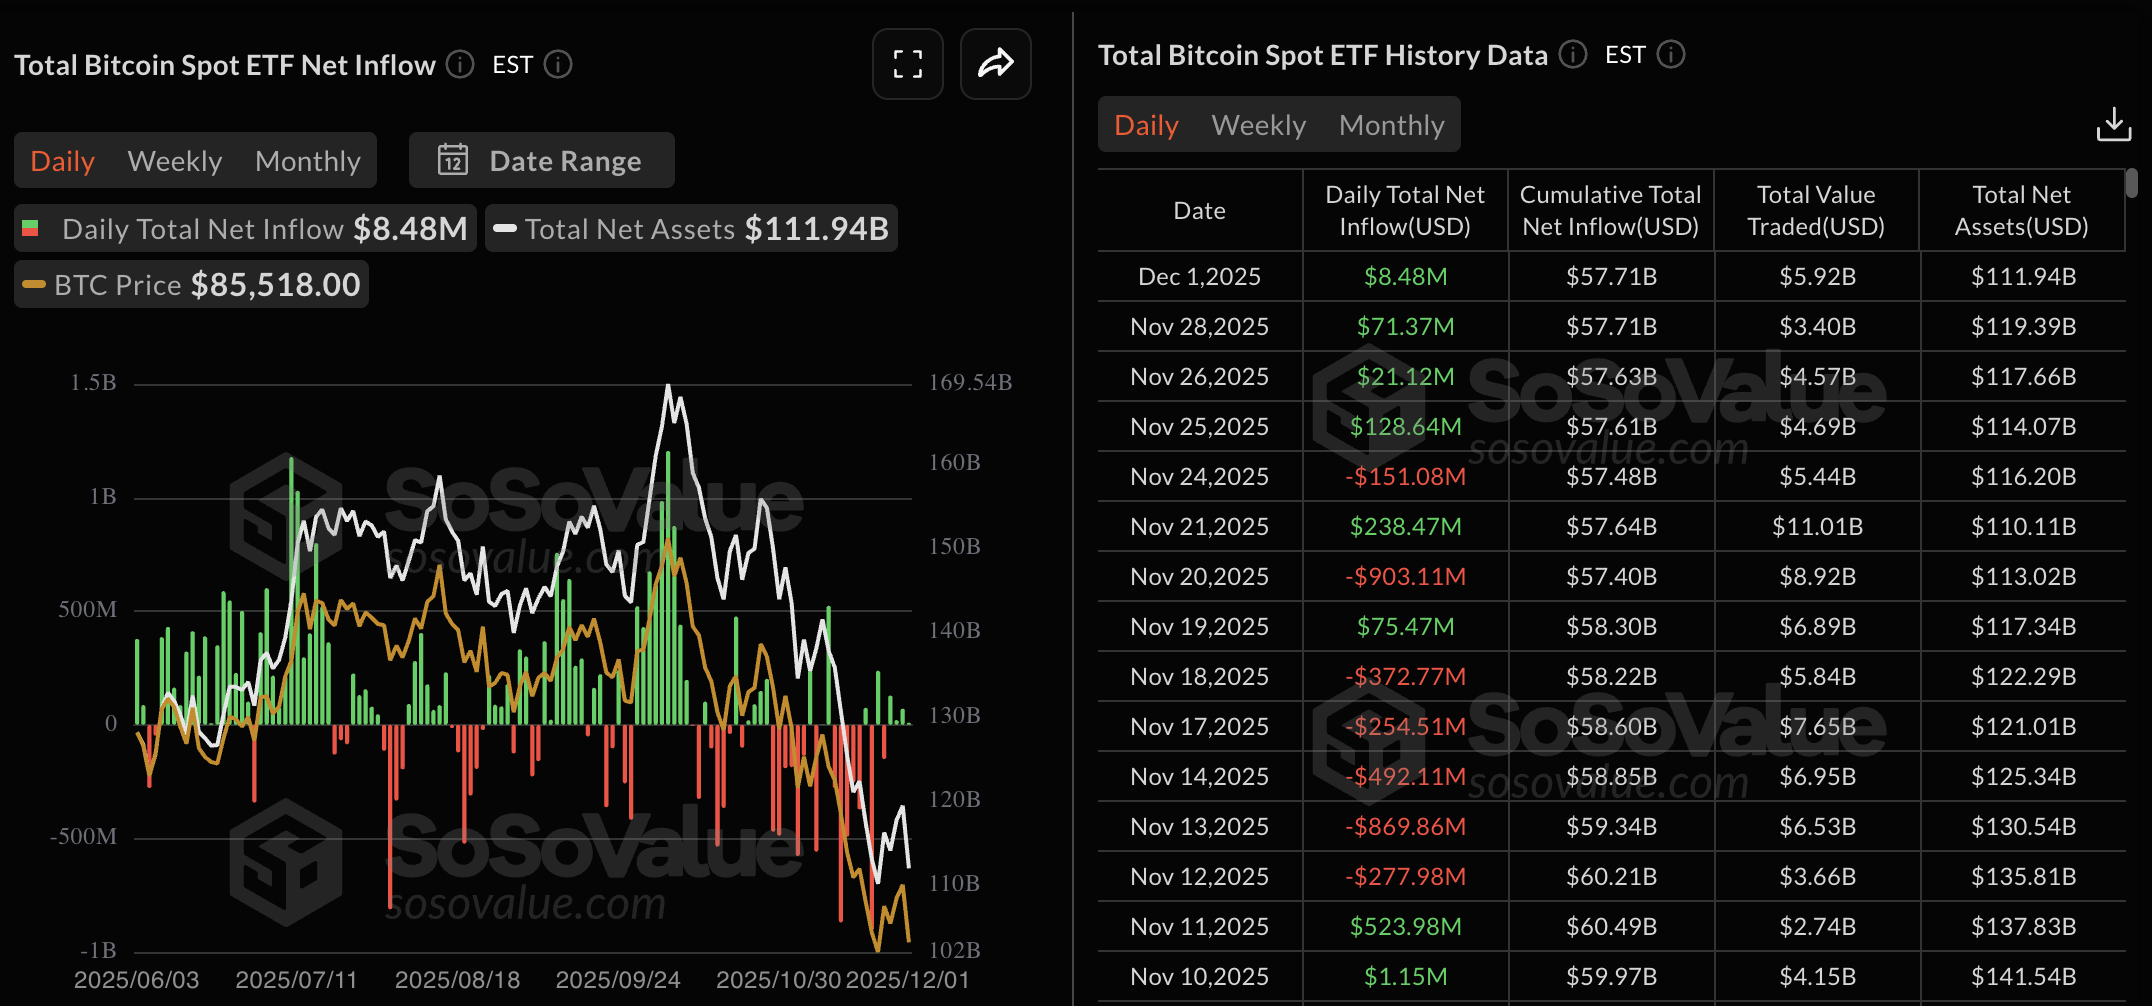This screenshot has width=2152, height=1006.
Task: Click the download icon above the history table
Action: click(x=2116, y=124)
